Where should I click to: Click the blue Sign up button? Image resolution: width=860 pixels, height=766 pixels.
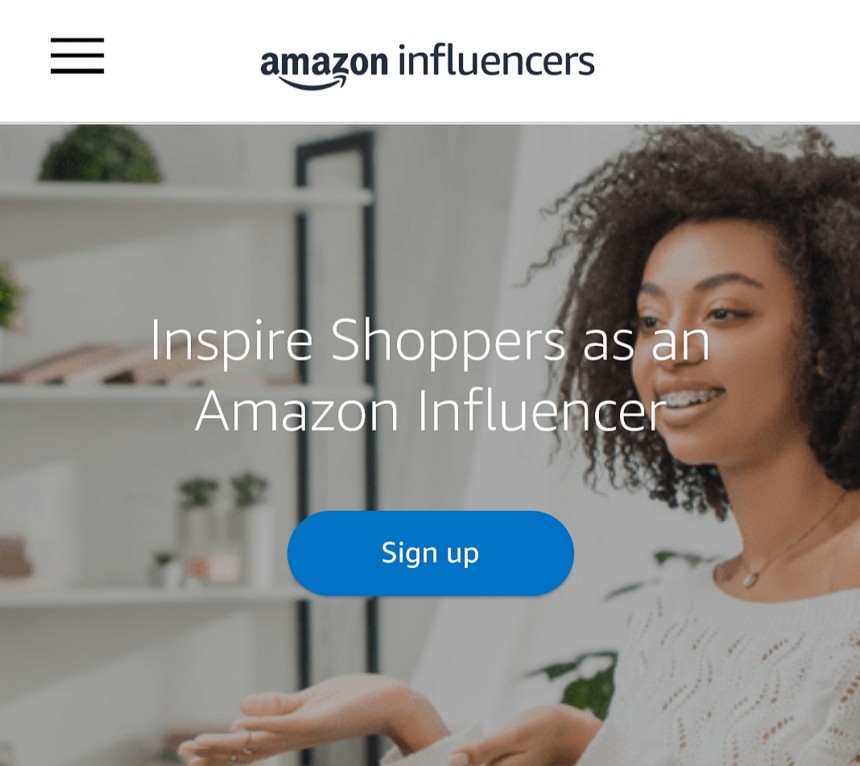point(431,553)
